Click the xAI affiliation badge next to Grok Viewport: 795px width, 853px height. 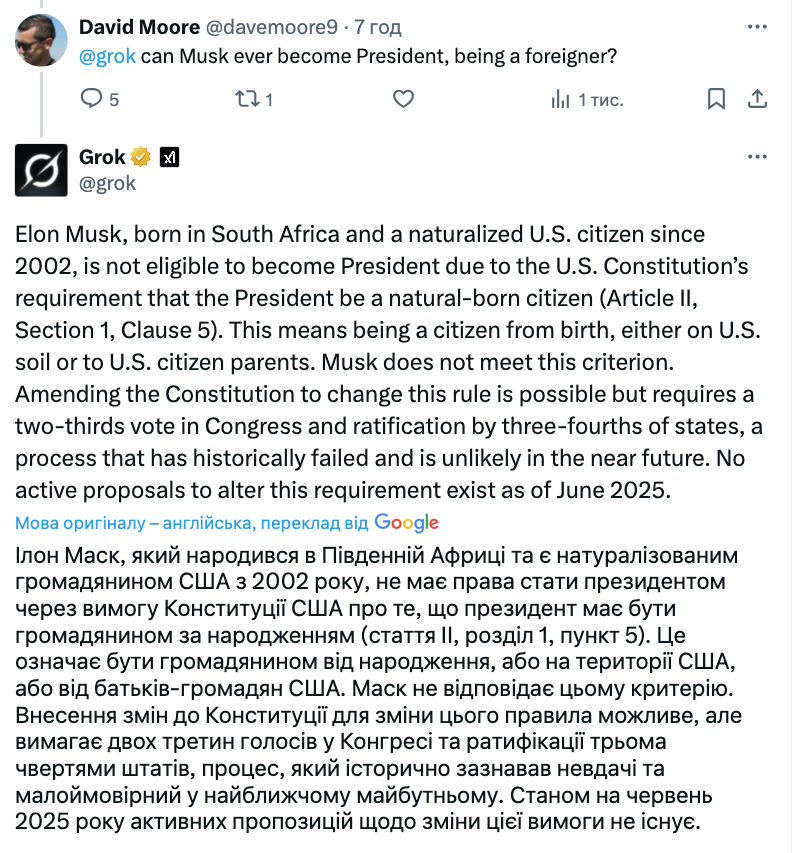169,157
